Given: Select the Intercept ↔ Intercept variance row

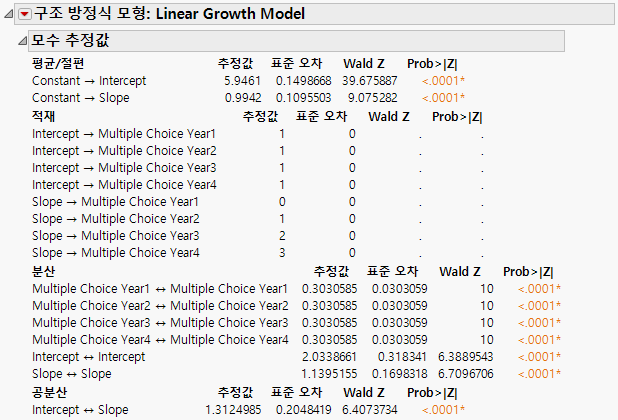Looking at the screenshot, I should [89, 357].
